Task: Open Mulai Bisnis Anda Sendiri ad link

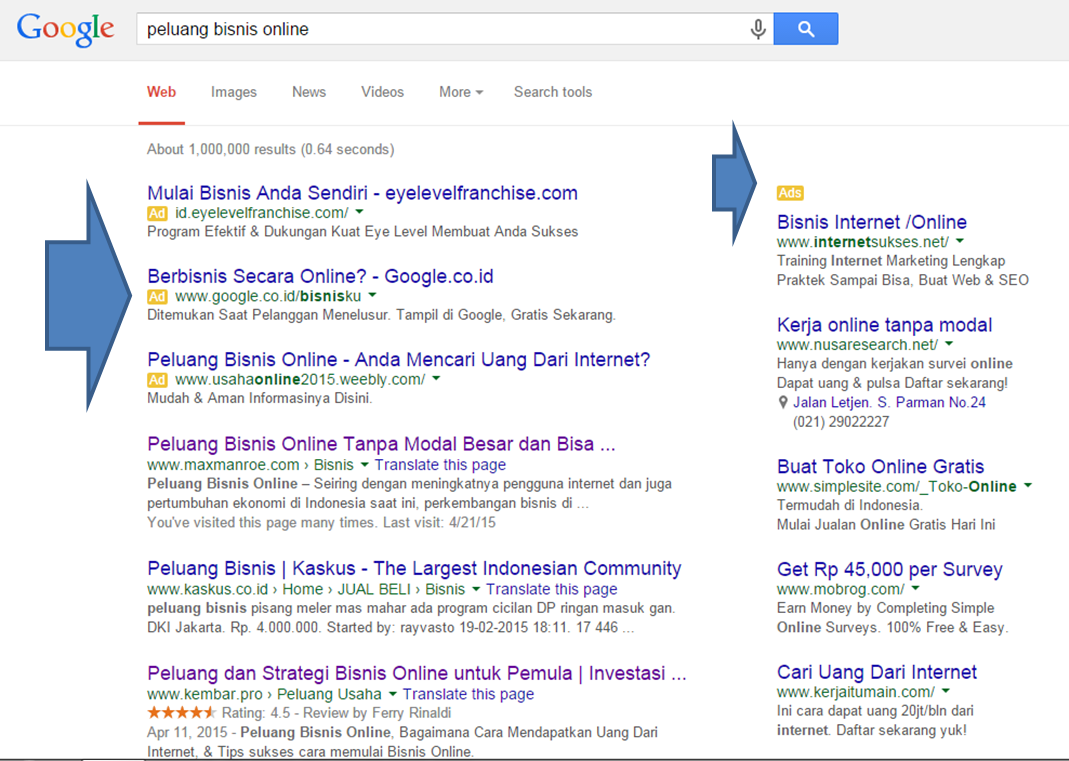Action: tap(363, 193)
